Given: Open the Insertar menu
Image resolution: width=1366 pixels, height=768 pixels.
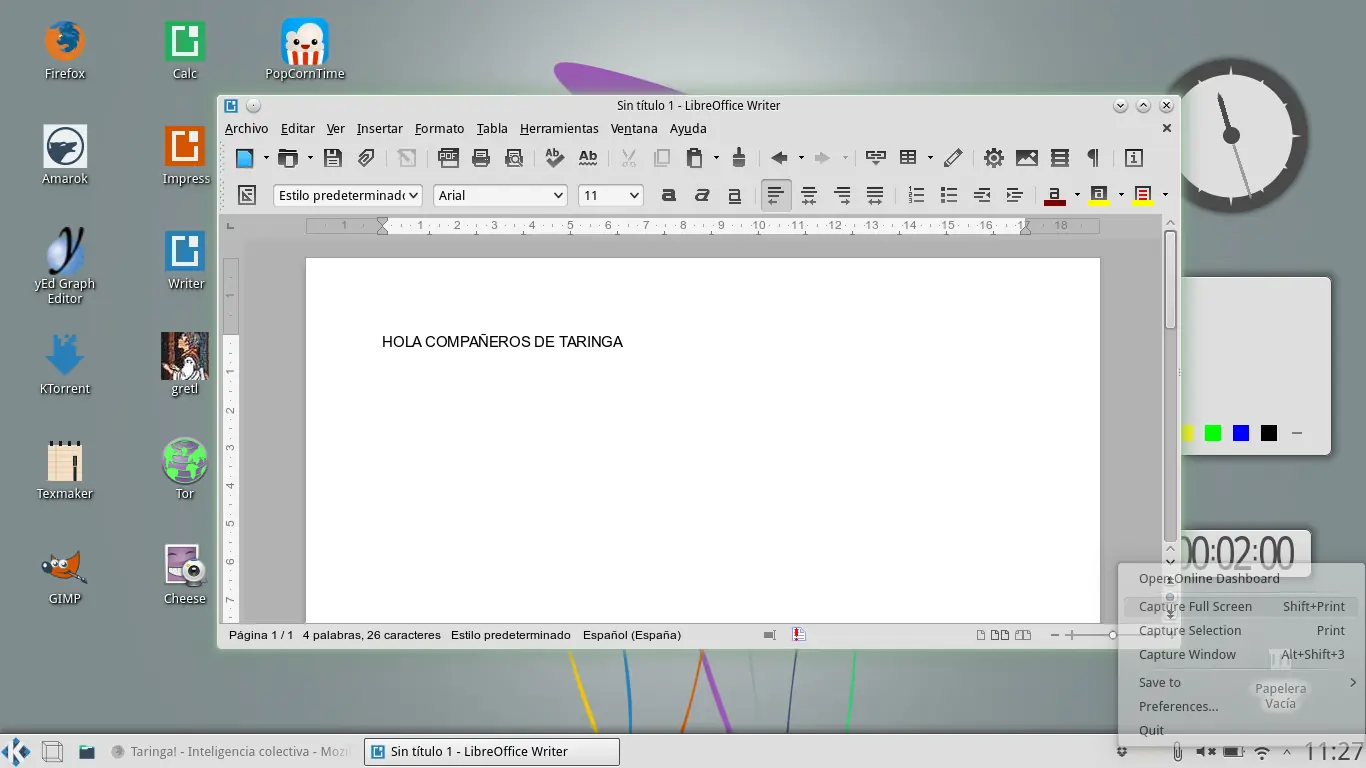Looking at the screenshot, I should click(379, 128).
